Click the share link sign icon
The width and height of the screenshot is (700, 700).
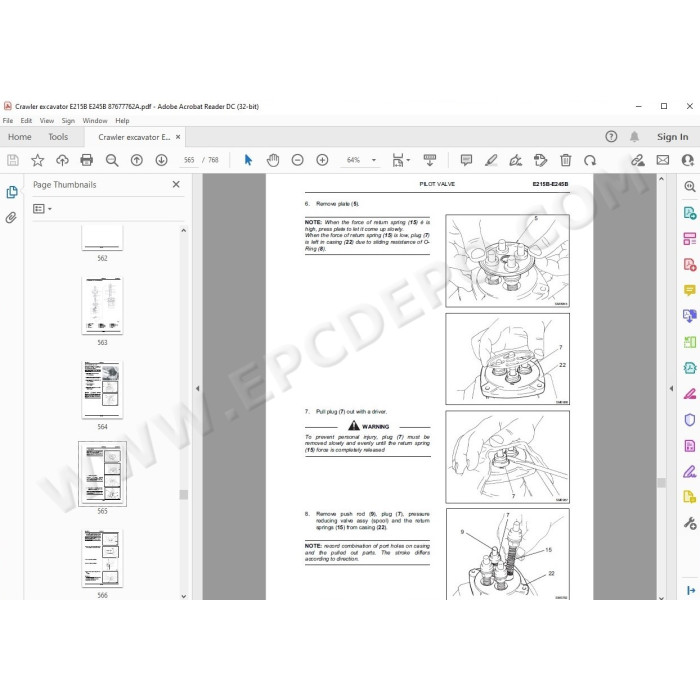pyautogui.click(x=638, y=160)
